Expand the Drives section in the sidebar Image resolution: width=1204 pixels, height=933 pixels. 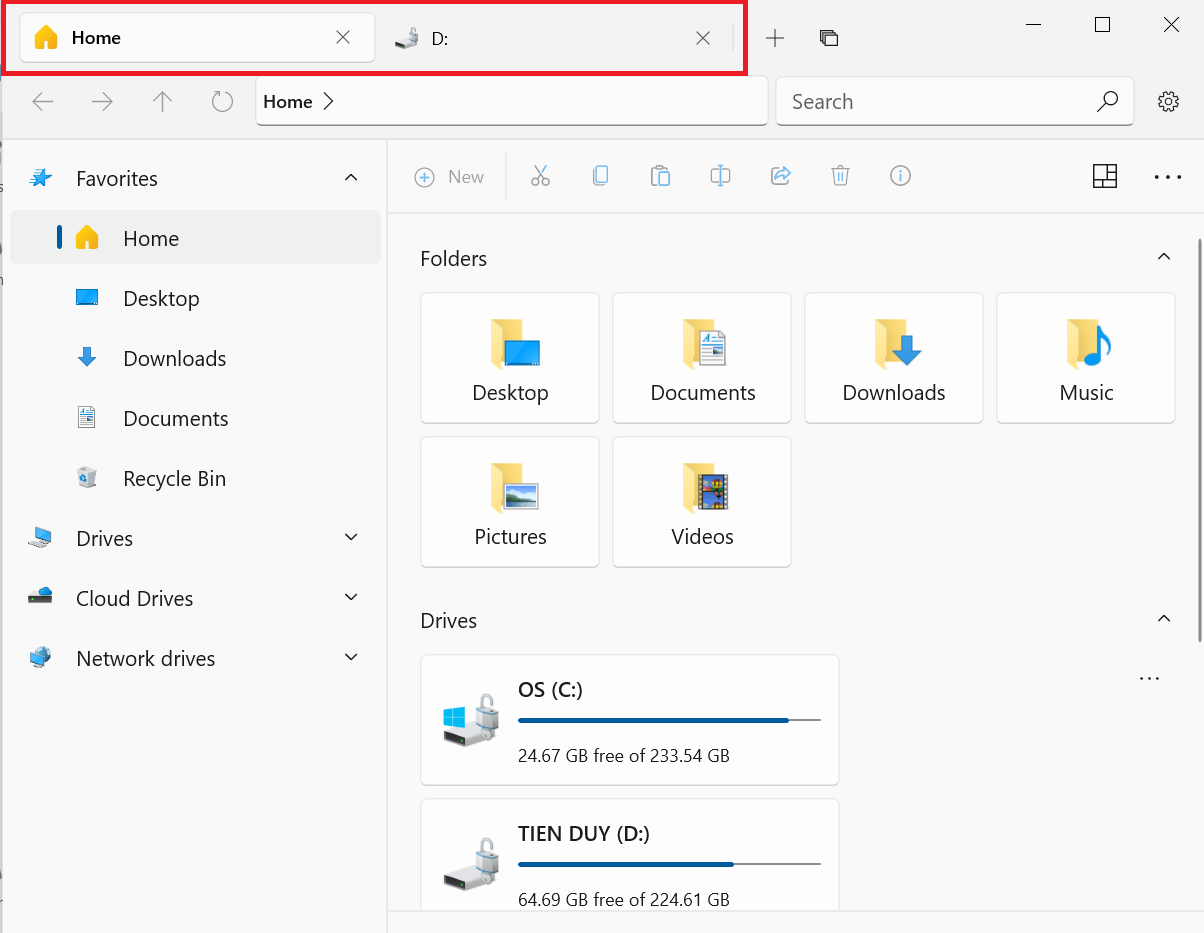350,537
